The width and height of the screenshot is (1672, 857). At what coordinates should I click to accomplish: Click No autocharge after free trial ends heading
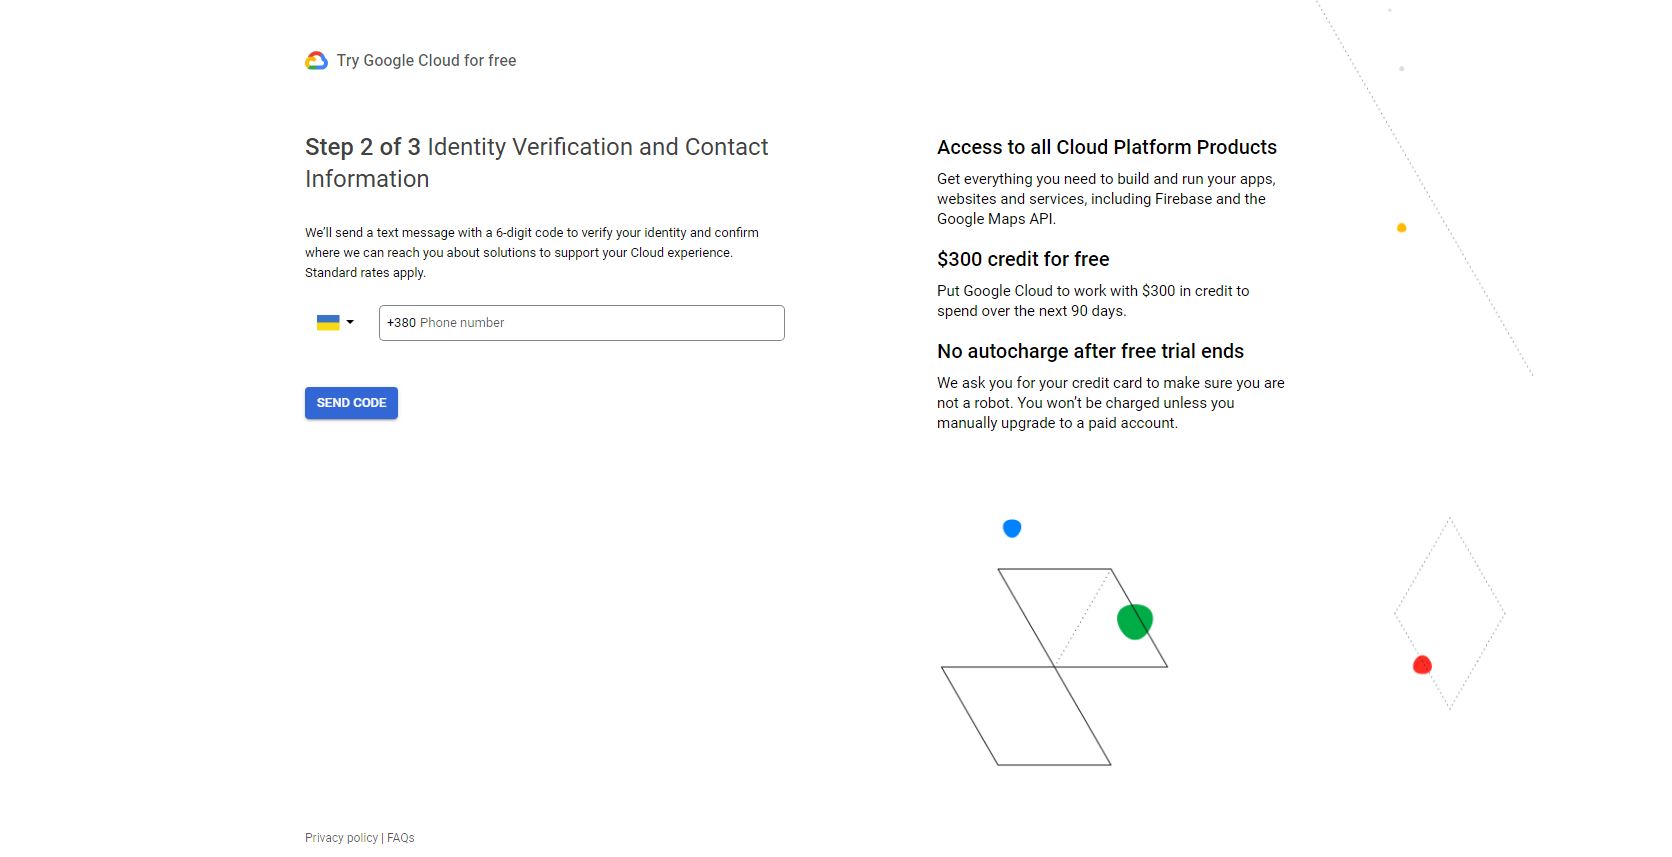[x=1090, y=351]
